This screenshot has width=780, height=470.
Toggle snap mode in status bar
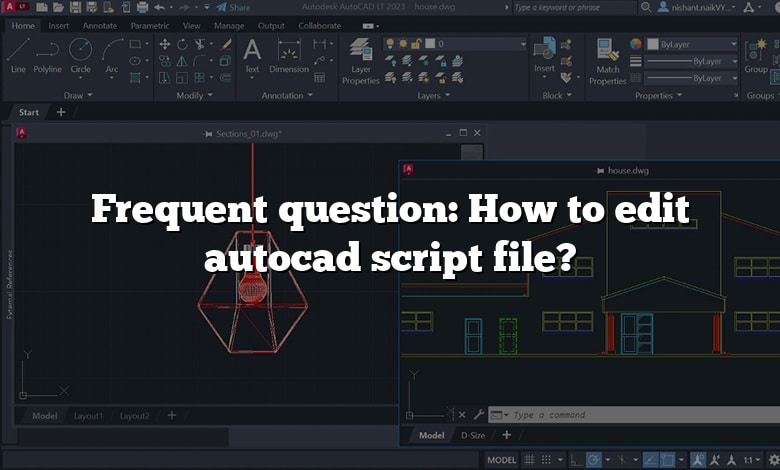tap(546, 460)
